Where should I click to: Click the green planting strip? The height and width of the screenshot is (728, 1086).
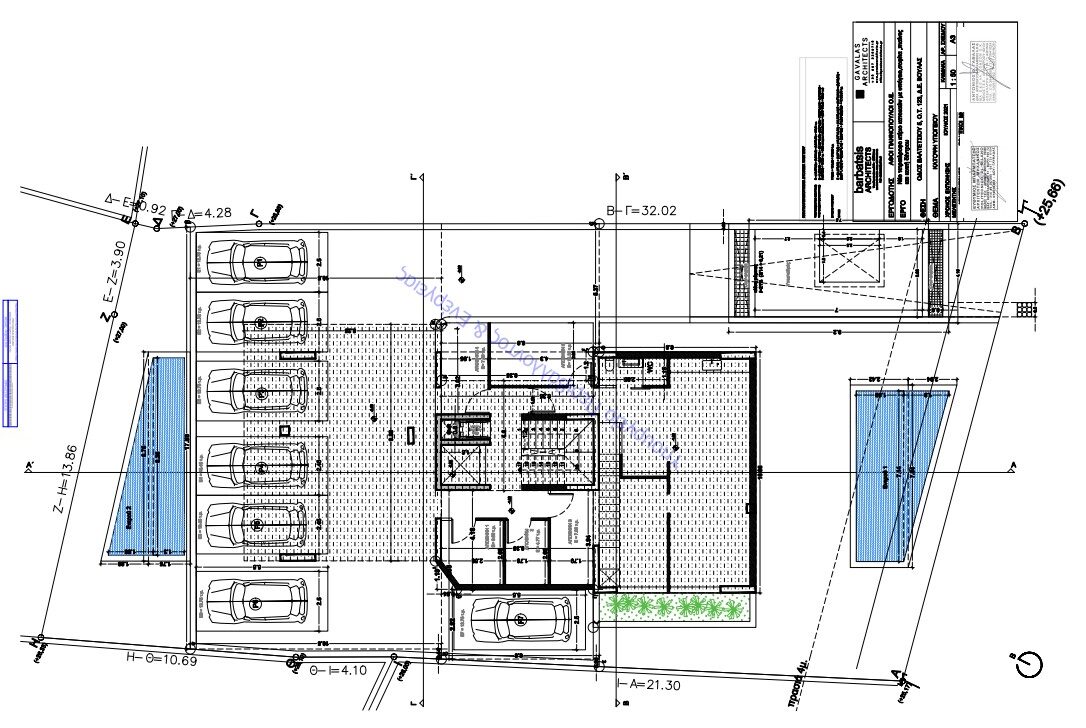click(674, 607)
